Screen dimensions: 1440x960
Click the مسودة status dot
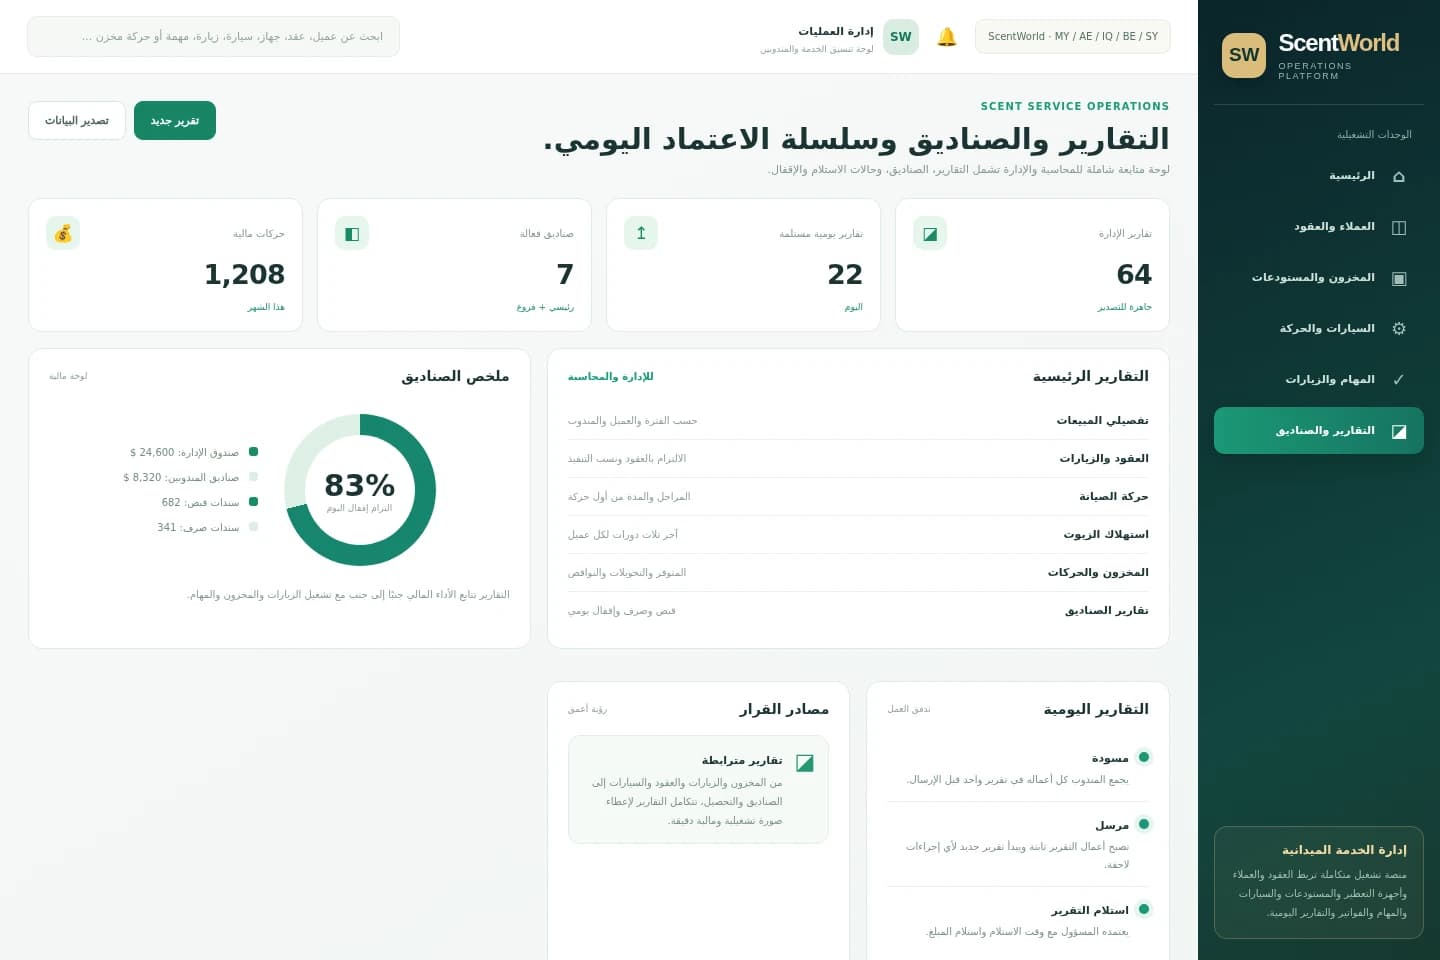[1144, 757]
